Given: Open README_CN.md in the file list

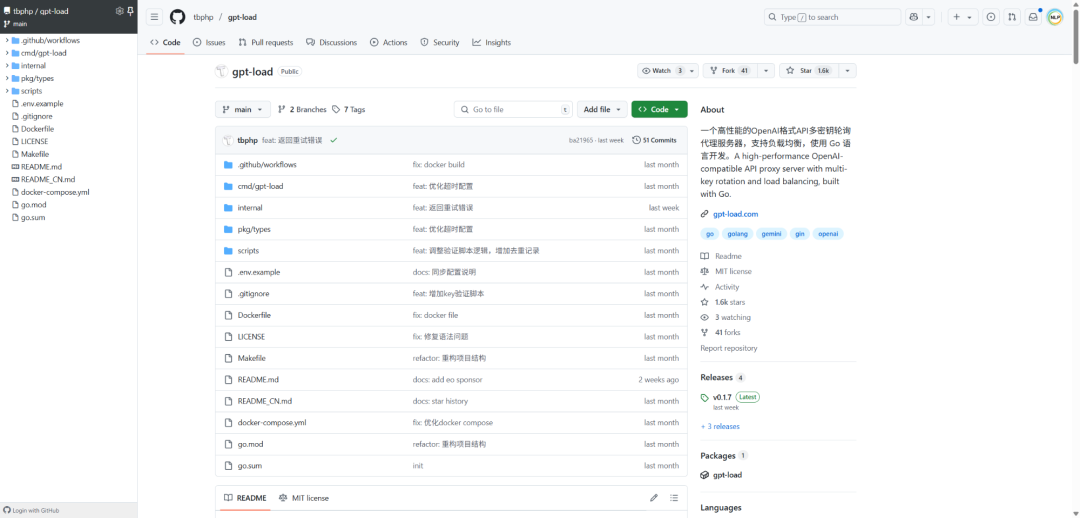Looking at the screenshot, I should 264,402.
